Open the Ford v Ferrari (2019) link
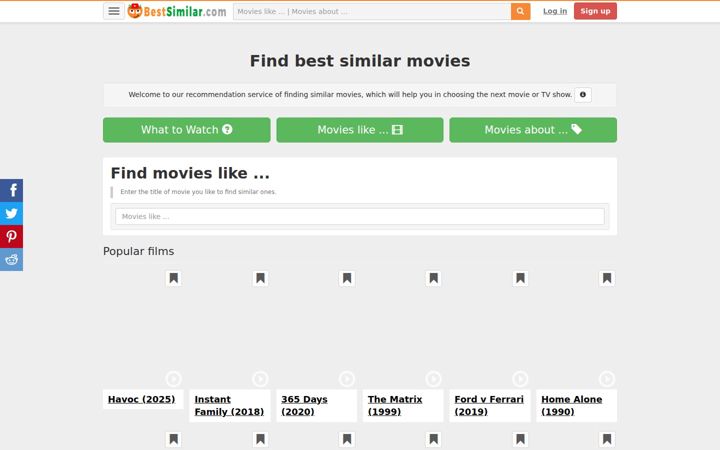Viewport: 720px width, 450px height. tap(489, 405)
